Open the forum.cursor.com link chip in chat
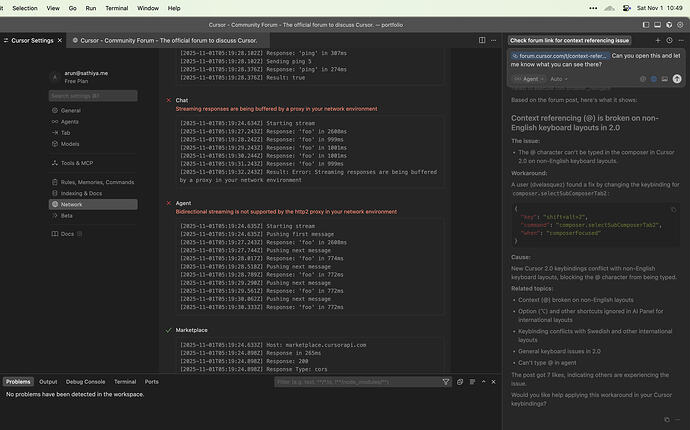Image resolution: width=690 pixels, height=430 pixels. pyautogui.click(x=562, y=55)
